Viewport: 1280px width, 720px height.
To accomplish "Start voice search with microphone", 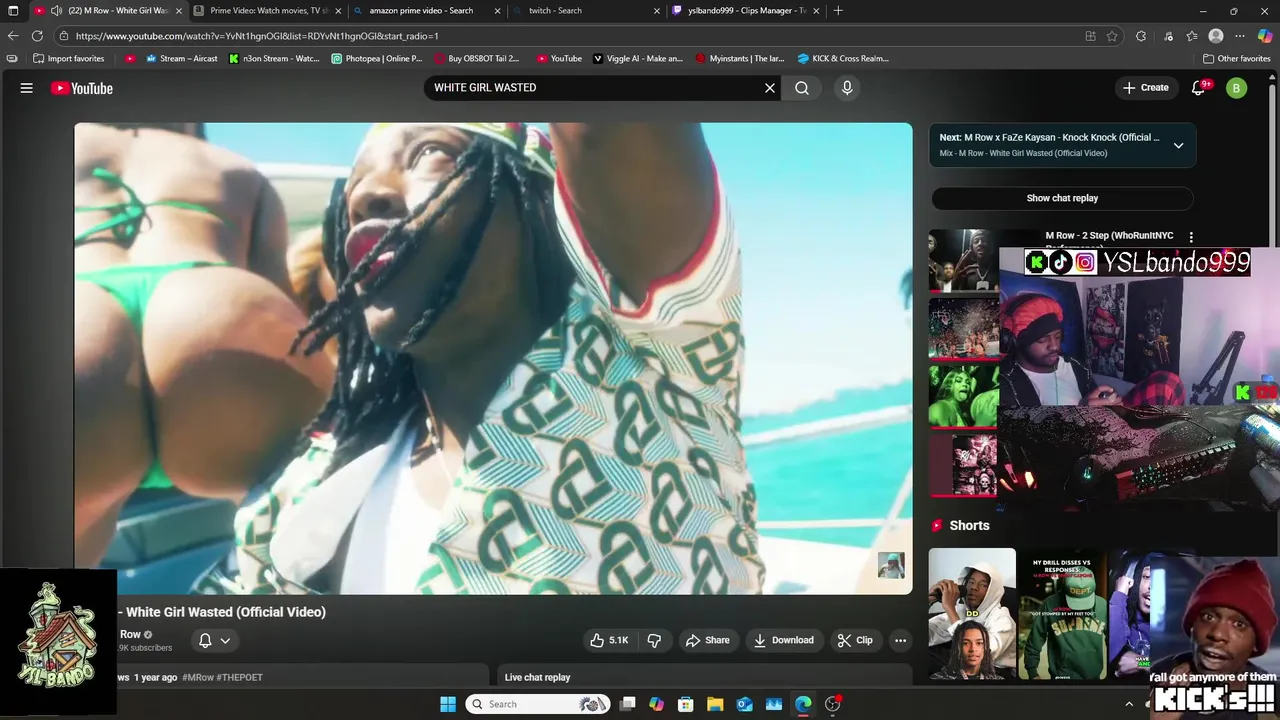I will coord(847,88).
